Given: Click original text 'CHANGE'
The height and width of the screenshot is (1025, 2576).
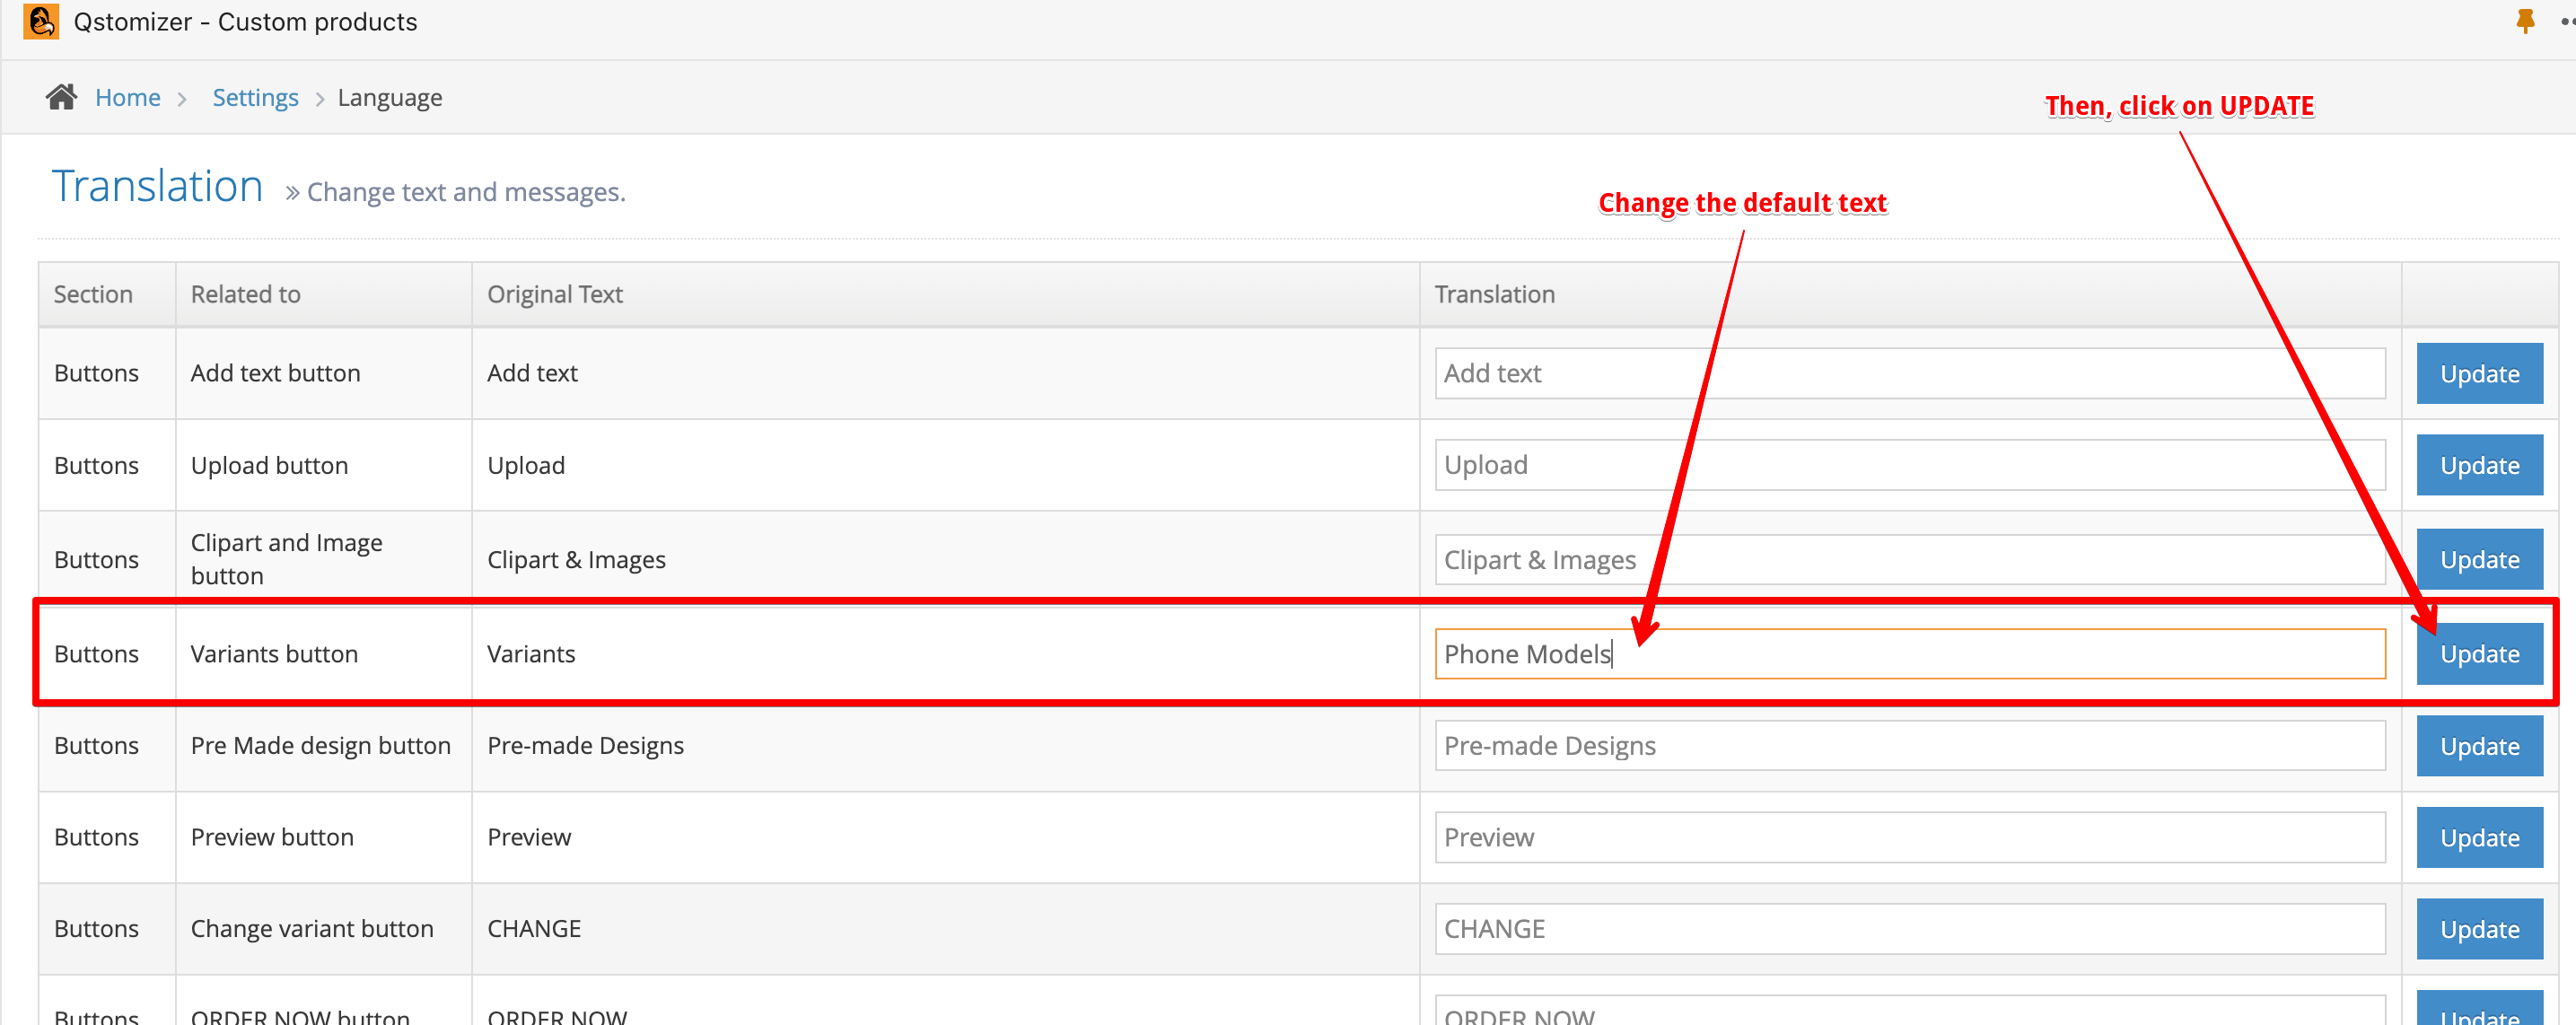Looking at the screenshot, I should [x=534, y=929].
